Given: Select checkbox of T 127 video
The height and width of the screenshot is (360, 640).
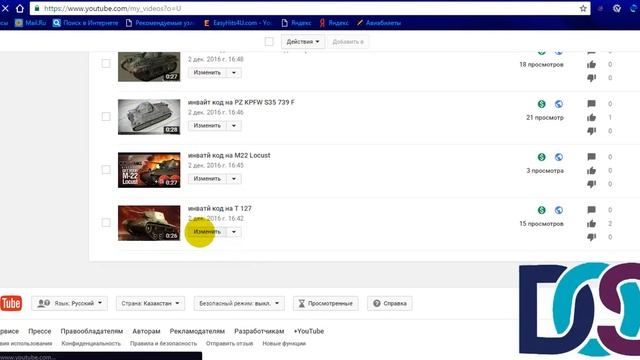Looking at the screenshot, I should pos(106,223).
